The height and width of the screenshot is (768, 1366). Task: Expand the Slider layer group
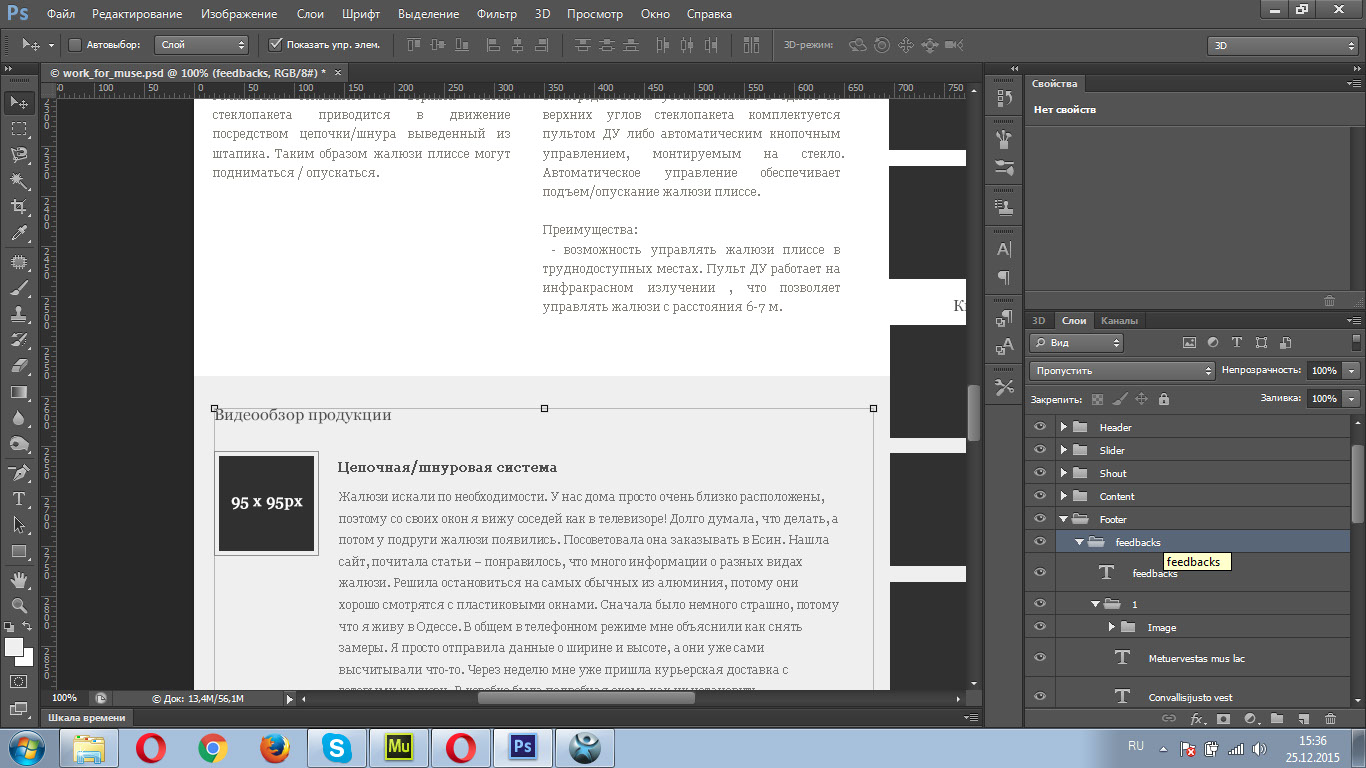point(1064,450)
